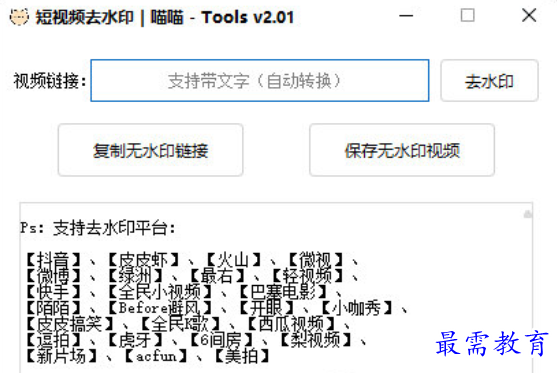The height and width of the screenshot is (375, 557).
Task: Click 【acfun】 in the platform list
Action: (x=155, y=356)
